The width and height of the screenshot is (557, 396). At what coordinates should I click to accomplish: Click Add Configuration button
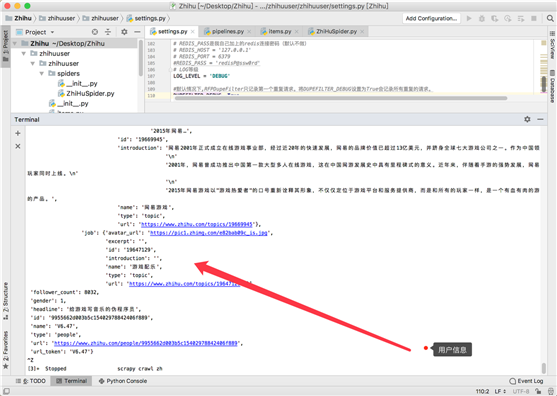tap(431, 18)
